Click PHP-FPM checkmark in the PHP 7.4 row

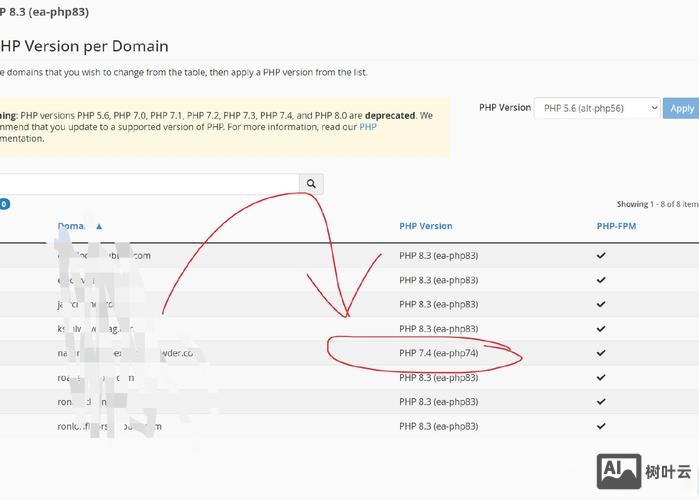(601, 353)
